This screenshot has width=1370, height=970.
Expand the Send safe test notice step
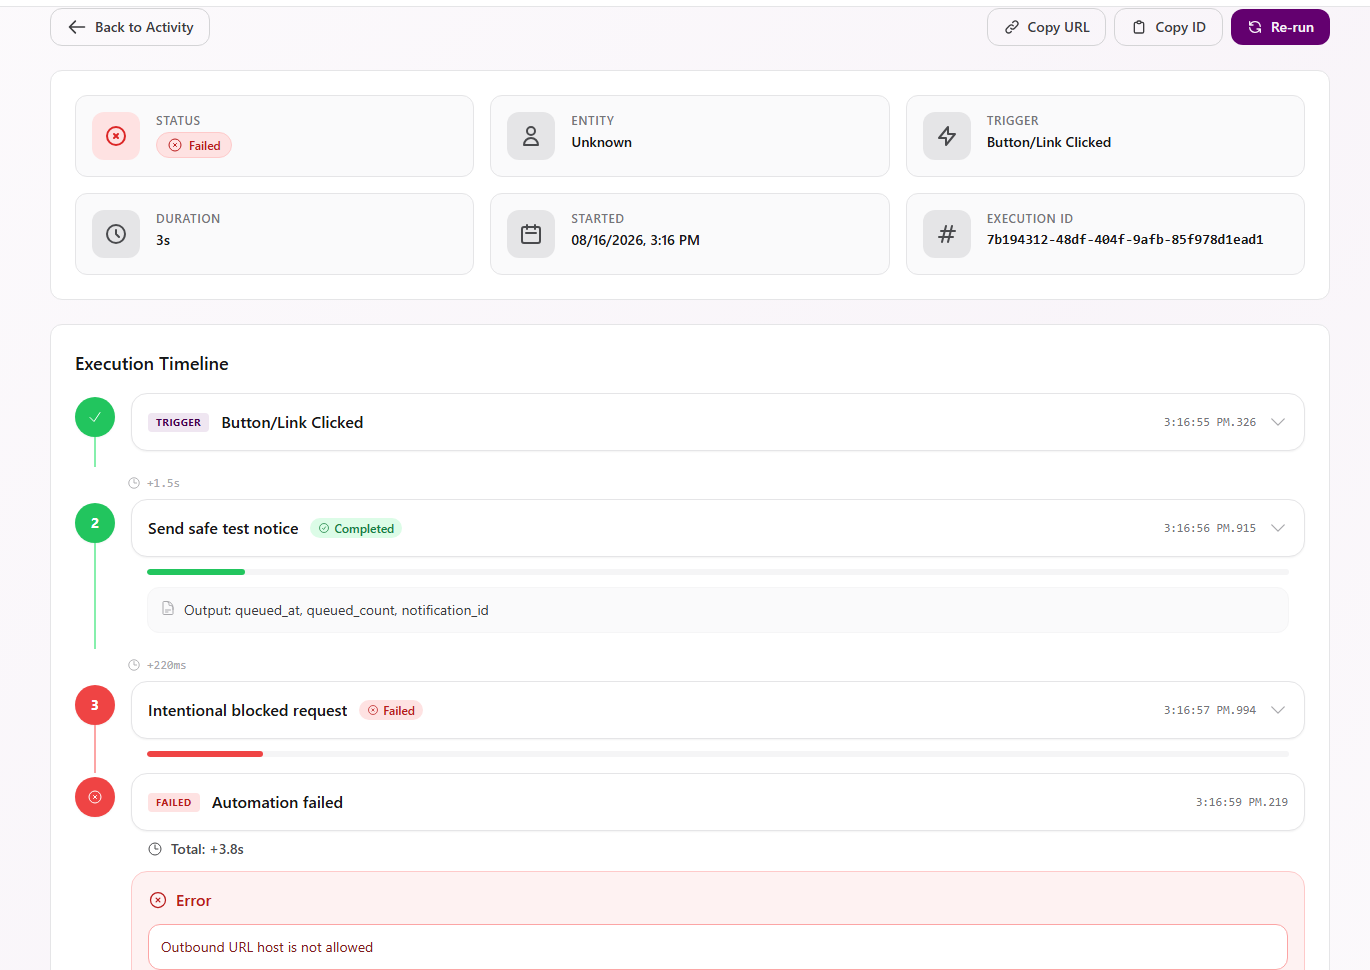[x=1278, y=528]
